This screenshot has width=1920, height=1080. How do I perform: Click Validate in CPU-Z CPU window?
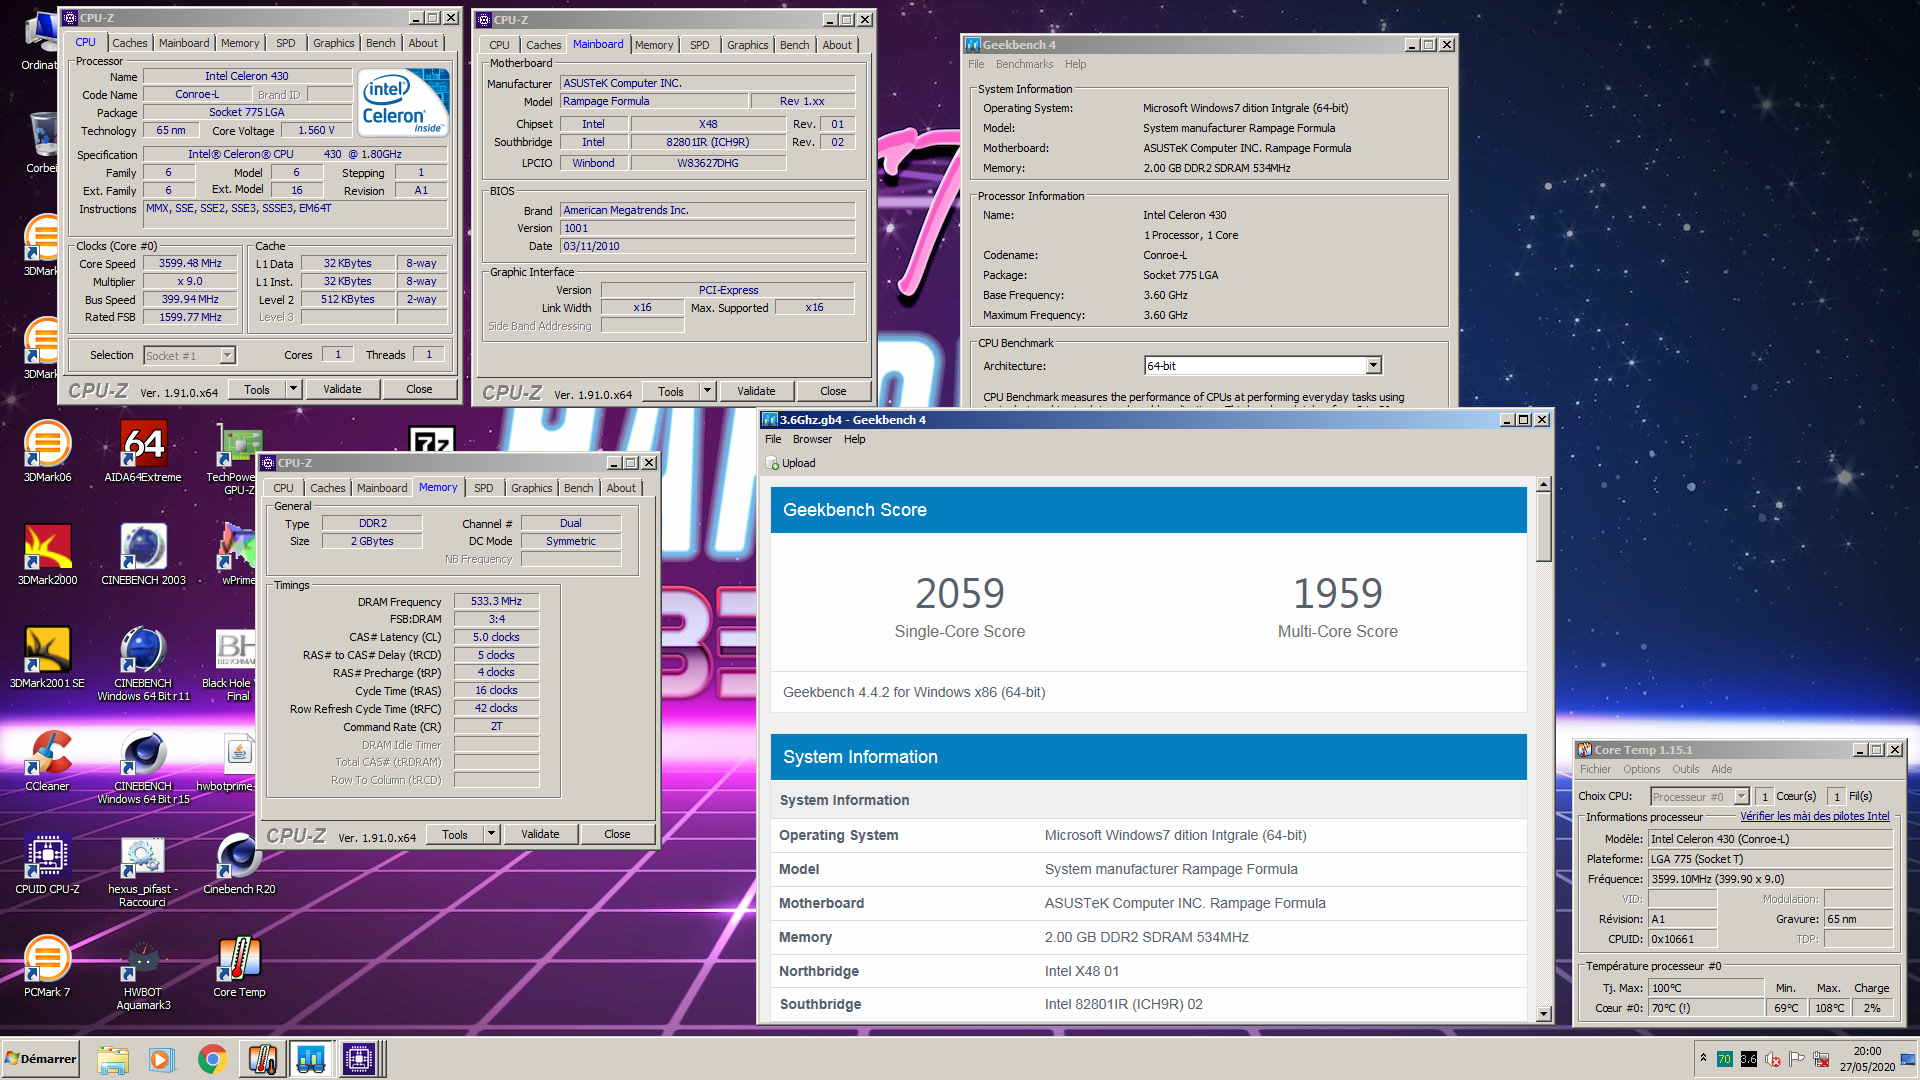click(x=342, y=389)
